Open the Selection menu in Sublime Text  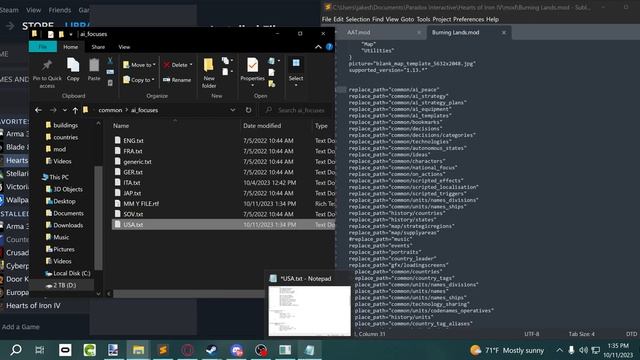tap(358, 19)
